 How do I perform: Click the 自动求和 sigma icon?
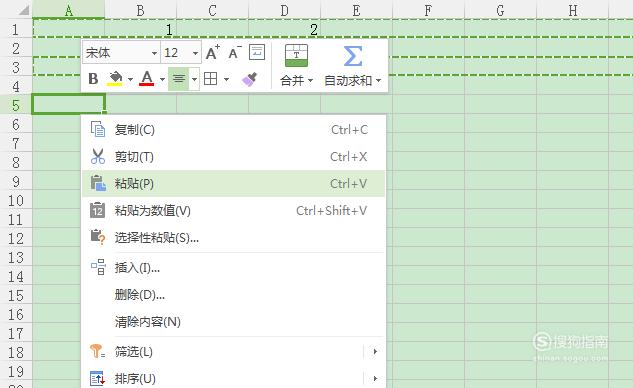pos(352,56)
